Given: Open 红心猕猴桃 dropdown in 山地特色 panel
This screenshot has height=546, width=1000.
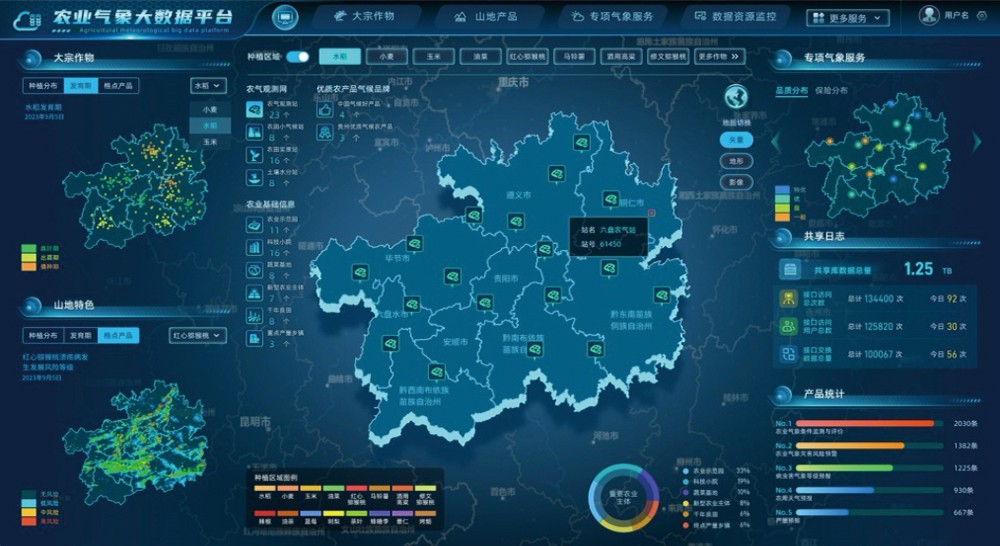Looking at the screenshot, I should [198, 335].
